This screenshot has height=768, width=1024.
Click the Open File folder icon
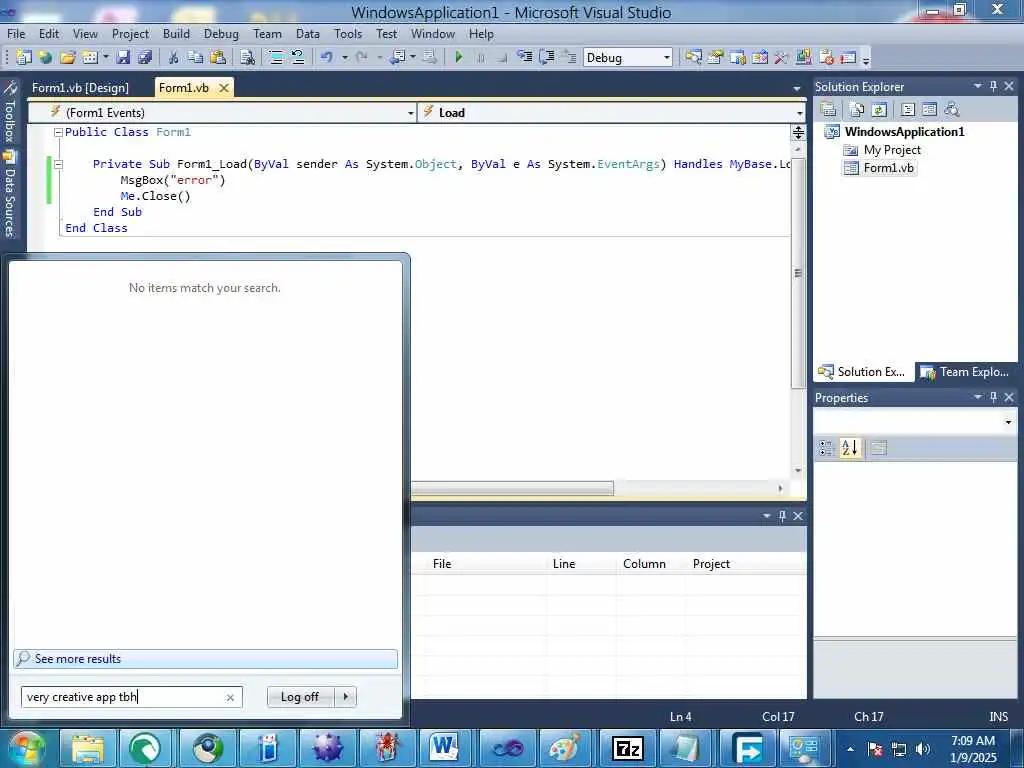tap(68, 57)
